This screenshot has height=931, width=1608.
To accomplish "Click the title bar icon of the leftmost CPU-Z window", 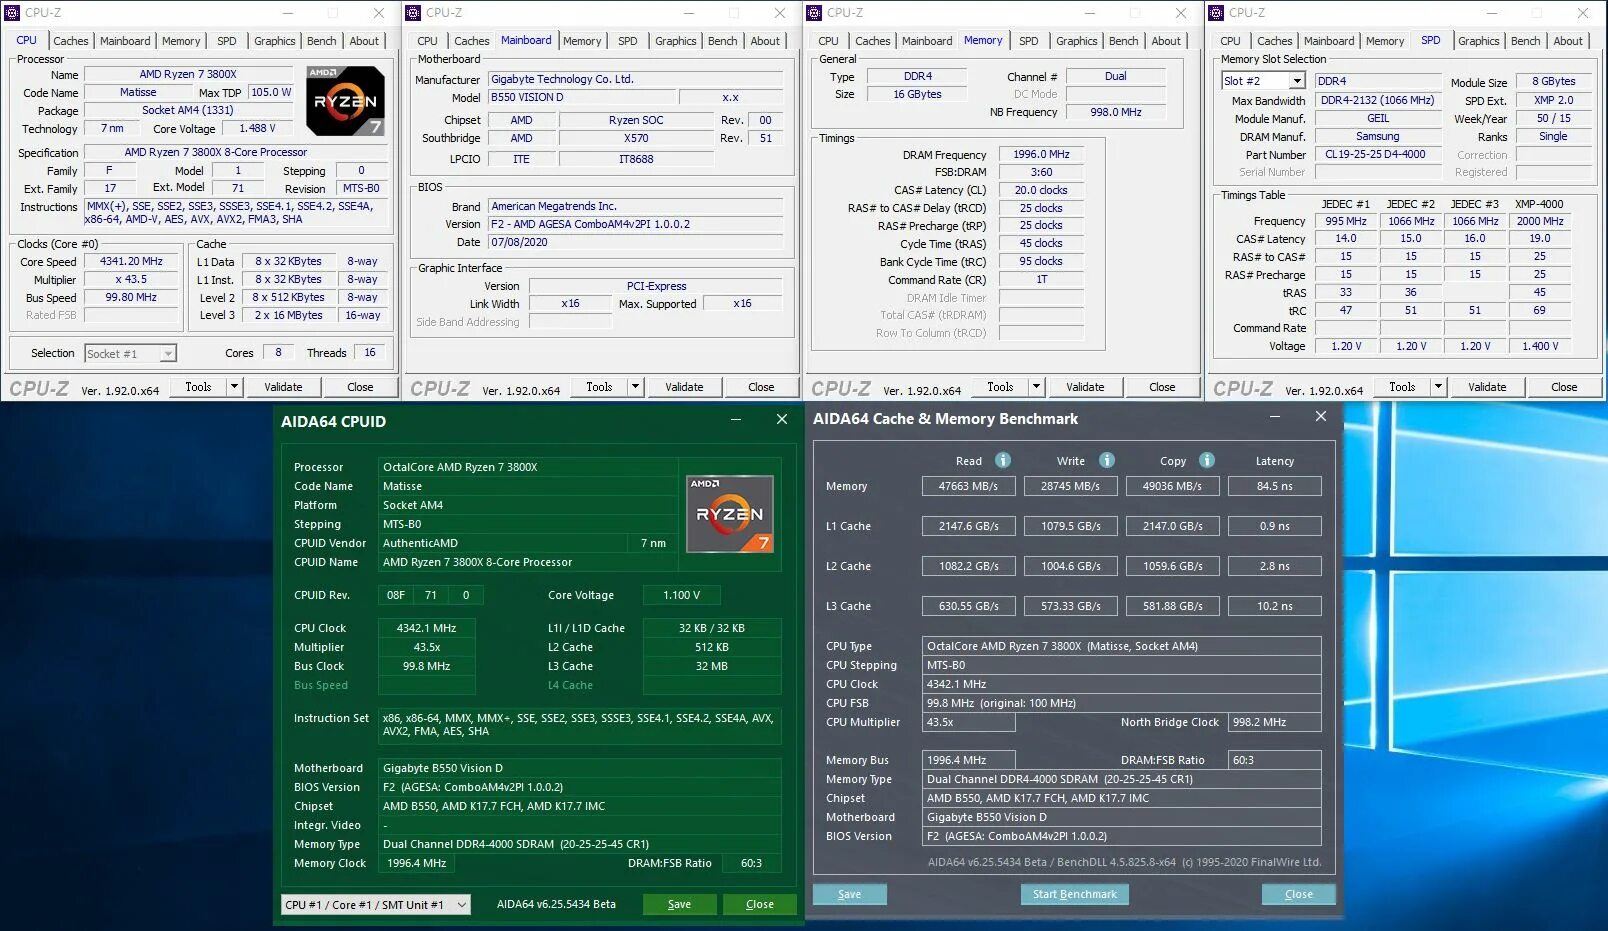I will coord(12,13).
